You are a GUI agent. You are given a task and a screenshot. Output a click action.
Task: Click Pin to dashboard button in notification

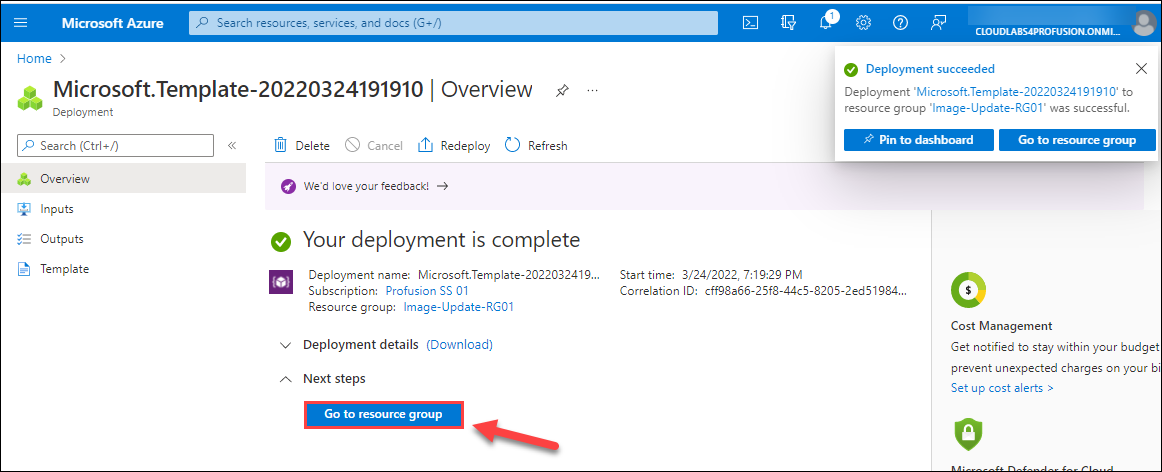918,139
